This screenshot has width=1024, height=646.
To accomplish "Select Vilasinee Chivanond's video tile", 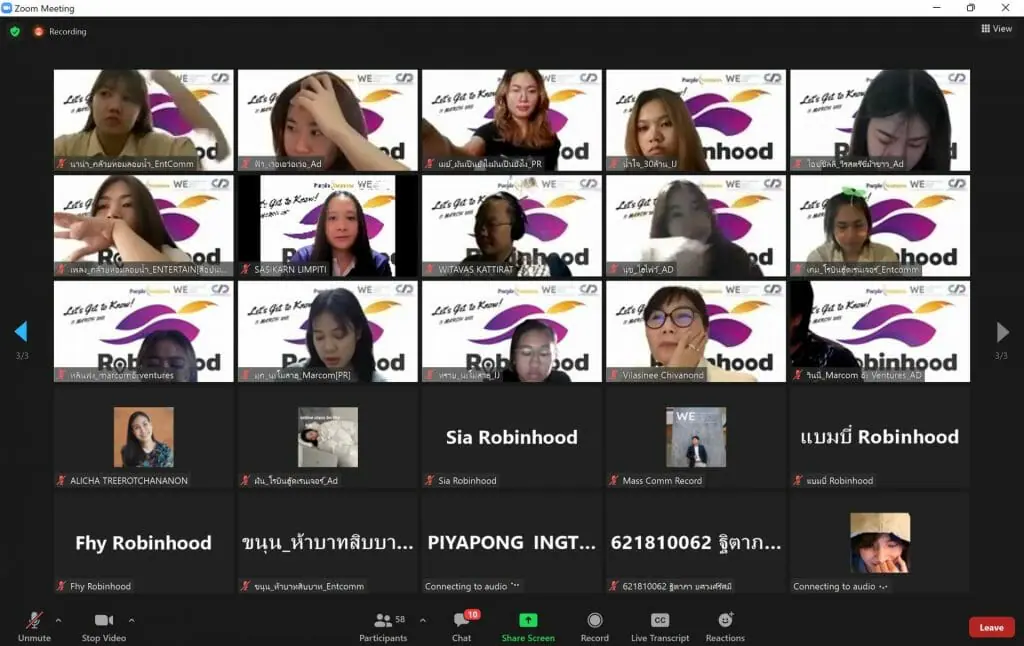I will [x=696, y=332].
